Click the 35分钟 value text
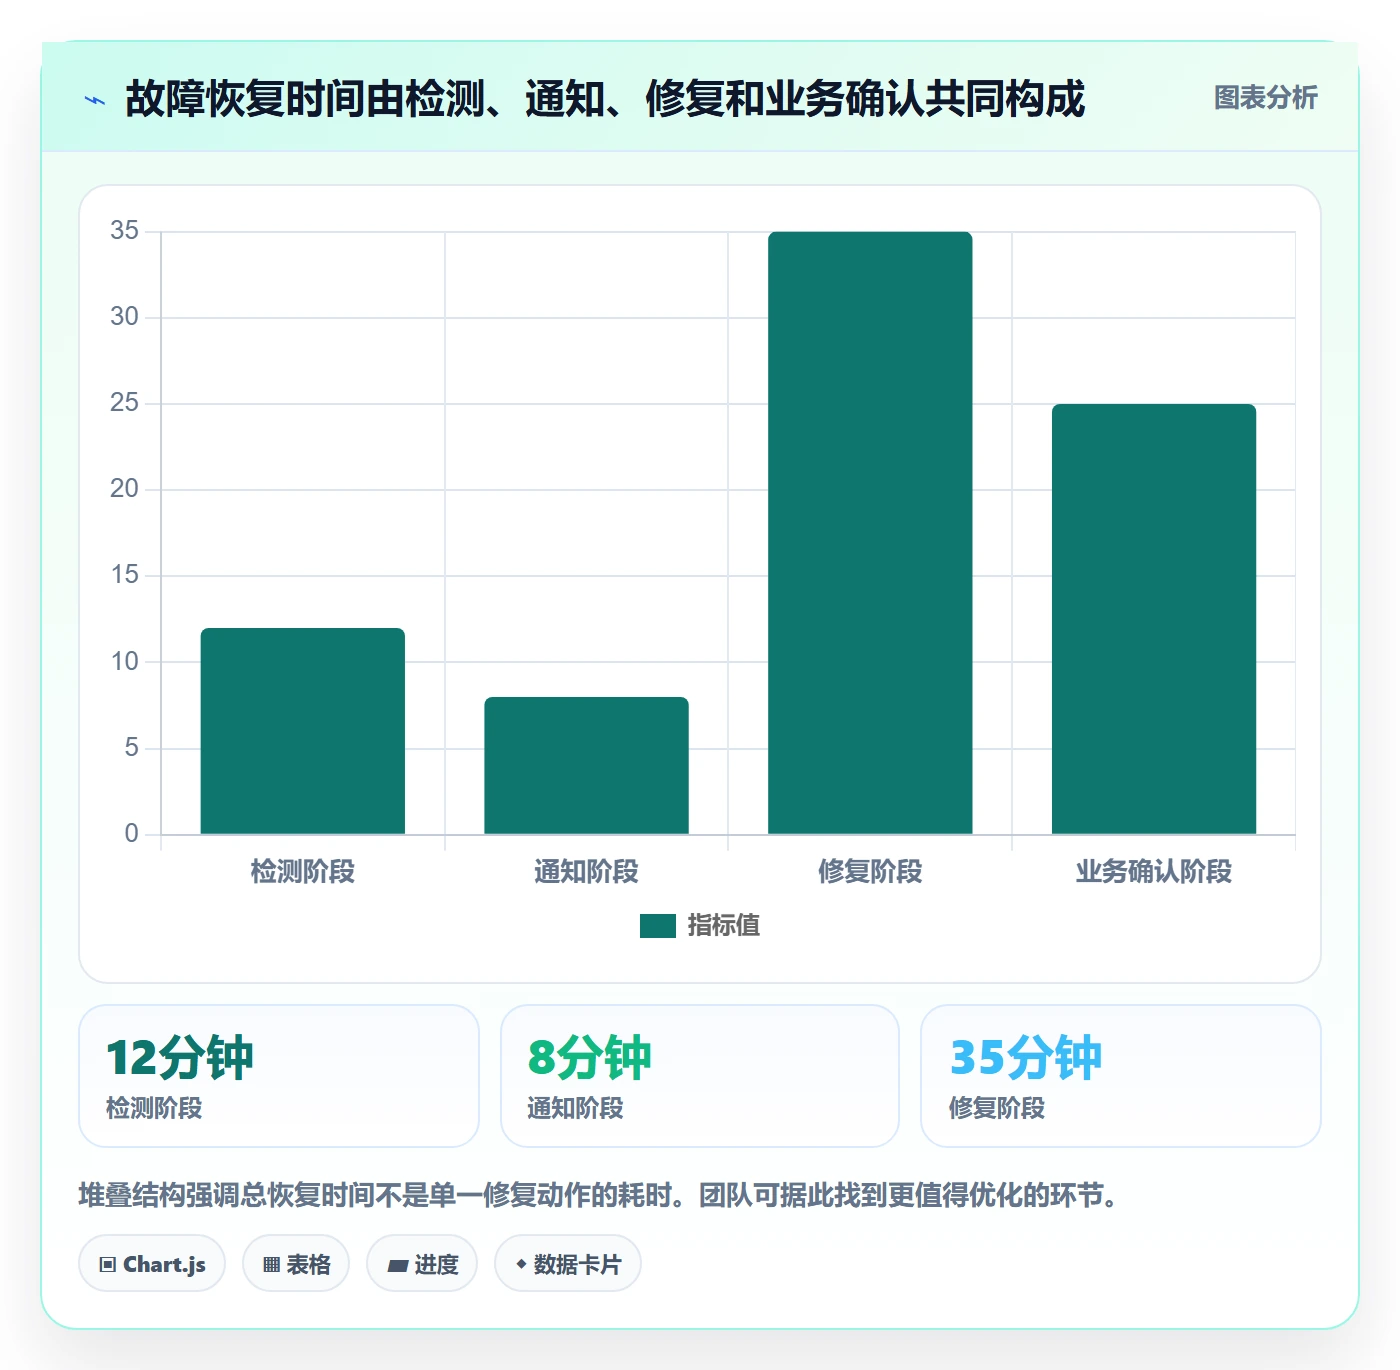 click(x=1026, y=1058)
